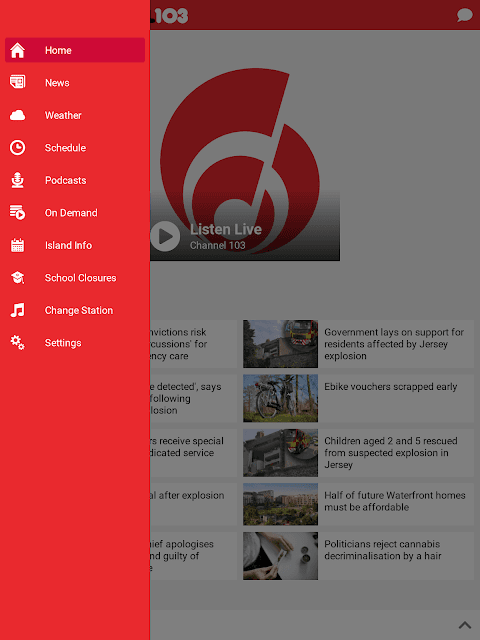
Task: Open the News newspaper icon
Action: (18, 82)
